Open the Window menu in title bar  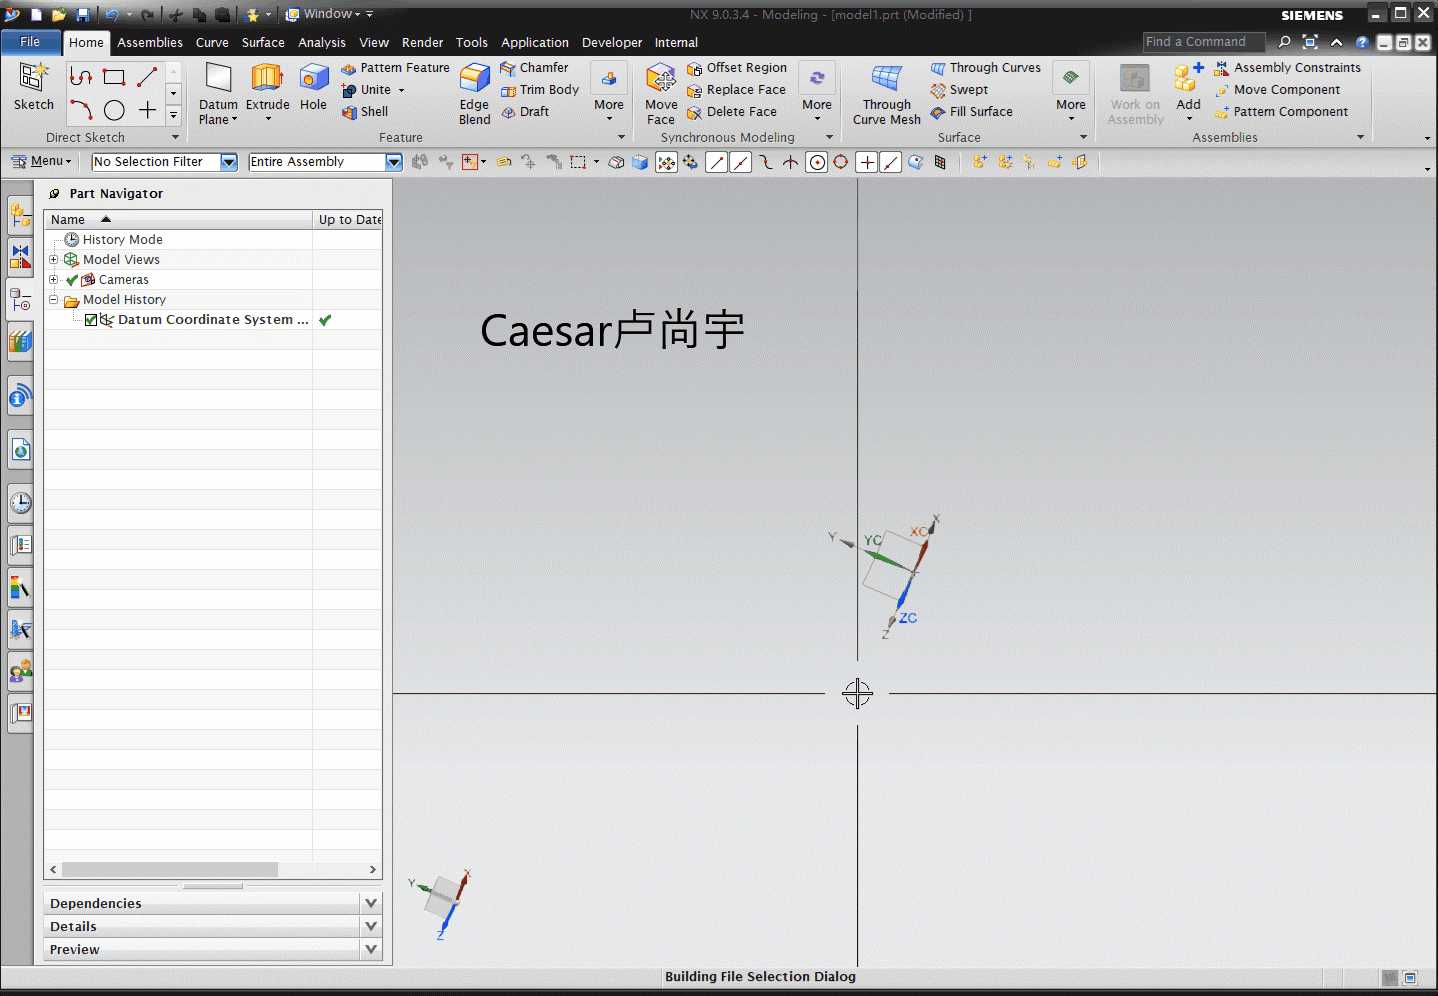pyautogui.click(x=322, y=14)
